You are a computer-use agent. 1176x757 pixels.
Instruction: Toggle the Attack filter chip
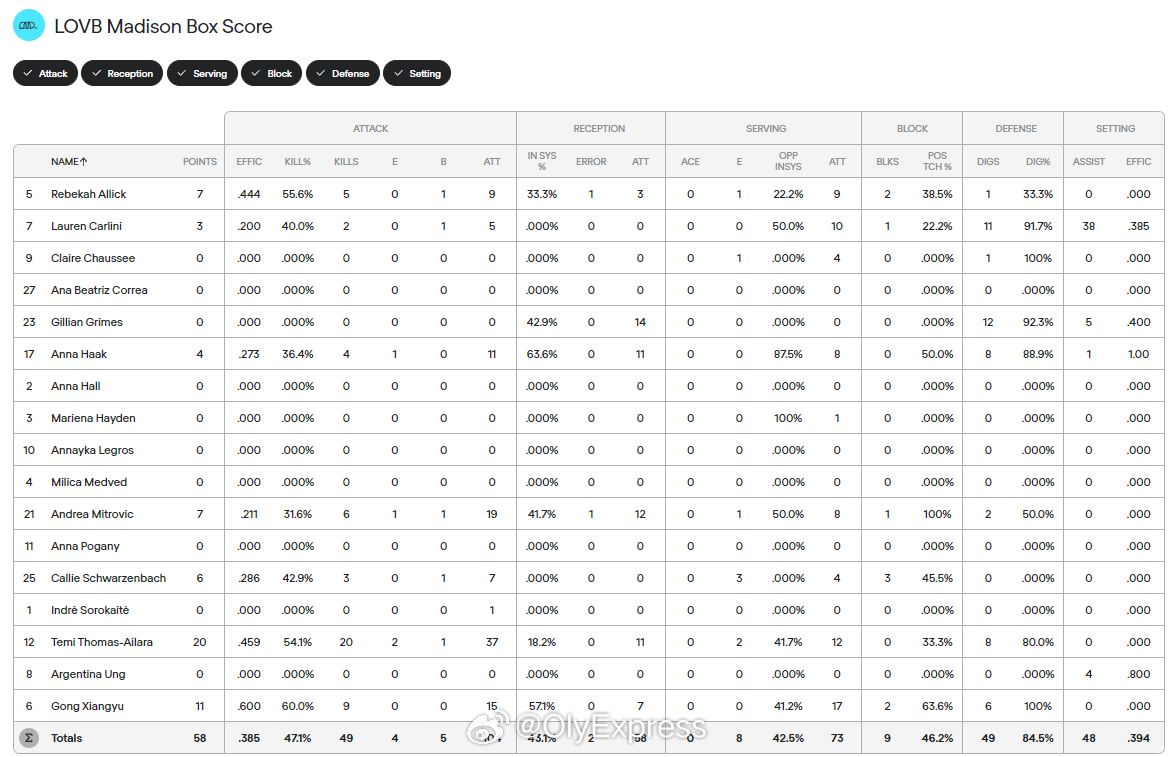point(45,74)
